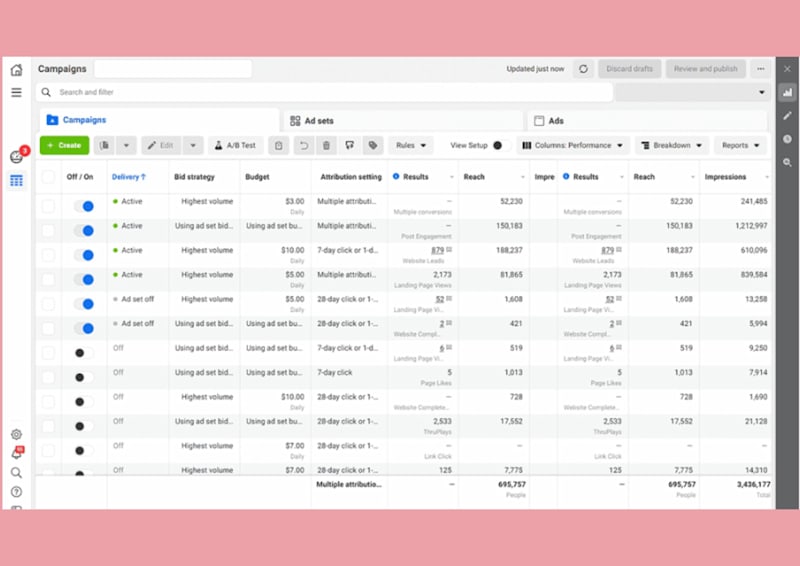Open the Rules dropdown menu

pos(411,145)
